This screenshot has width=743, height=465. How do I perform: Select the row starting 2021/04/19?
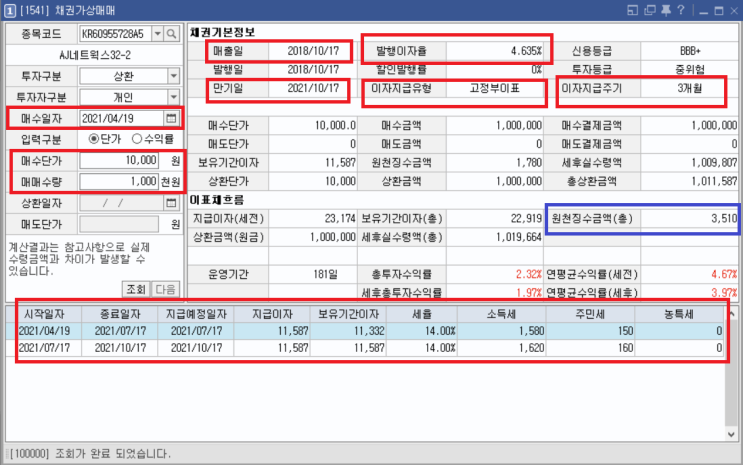coord(365,331)
